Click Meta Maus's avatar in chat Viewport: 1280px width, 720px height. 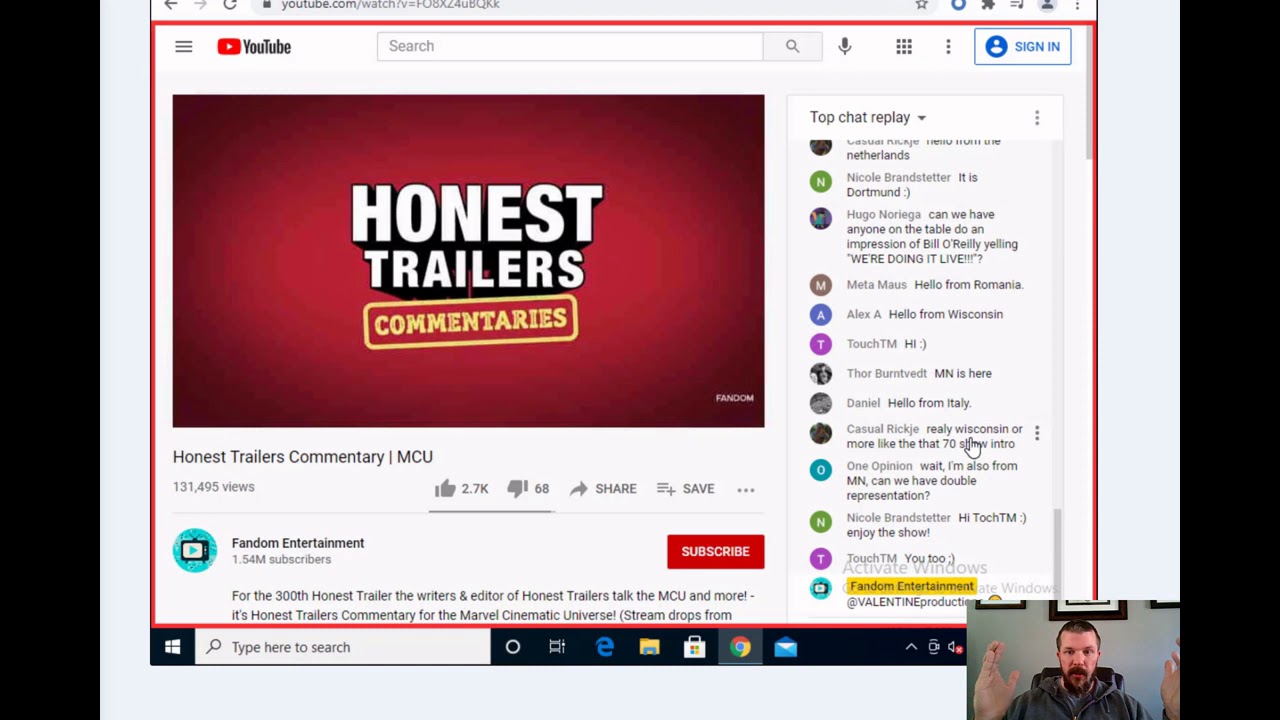pos(821,285)
